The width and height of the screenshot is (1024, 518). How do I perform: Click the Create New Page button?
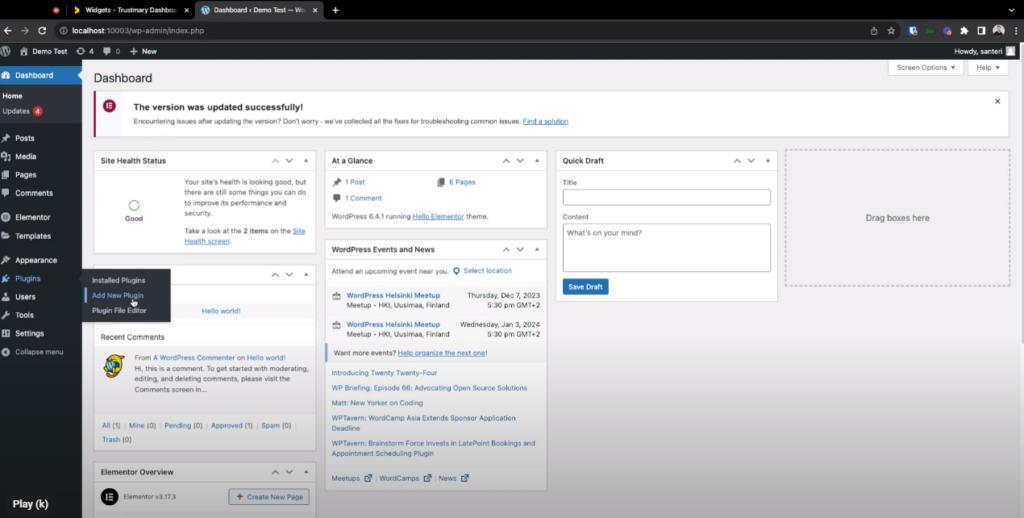coord(269,497)
